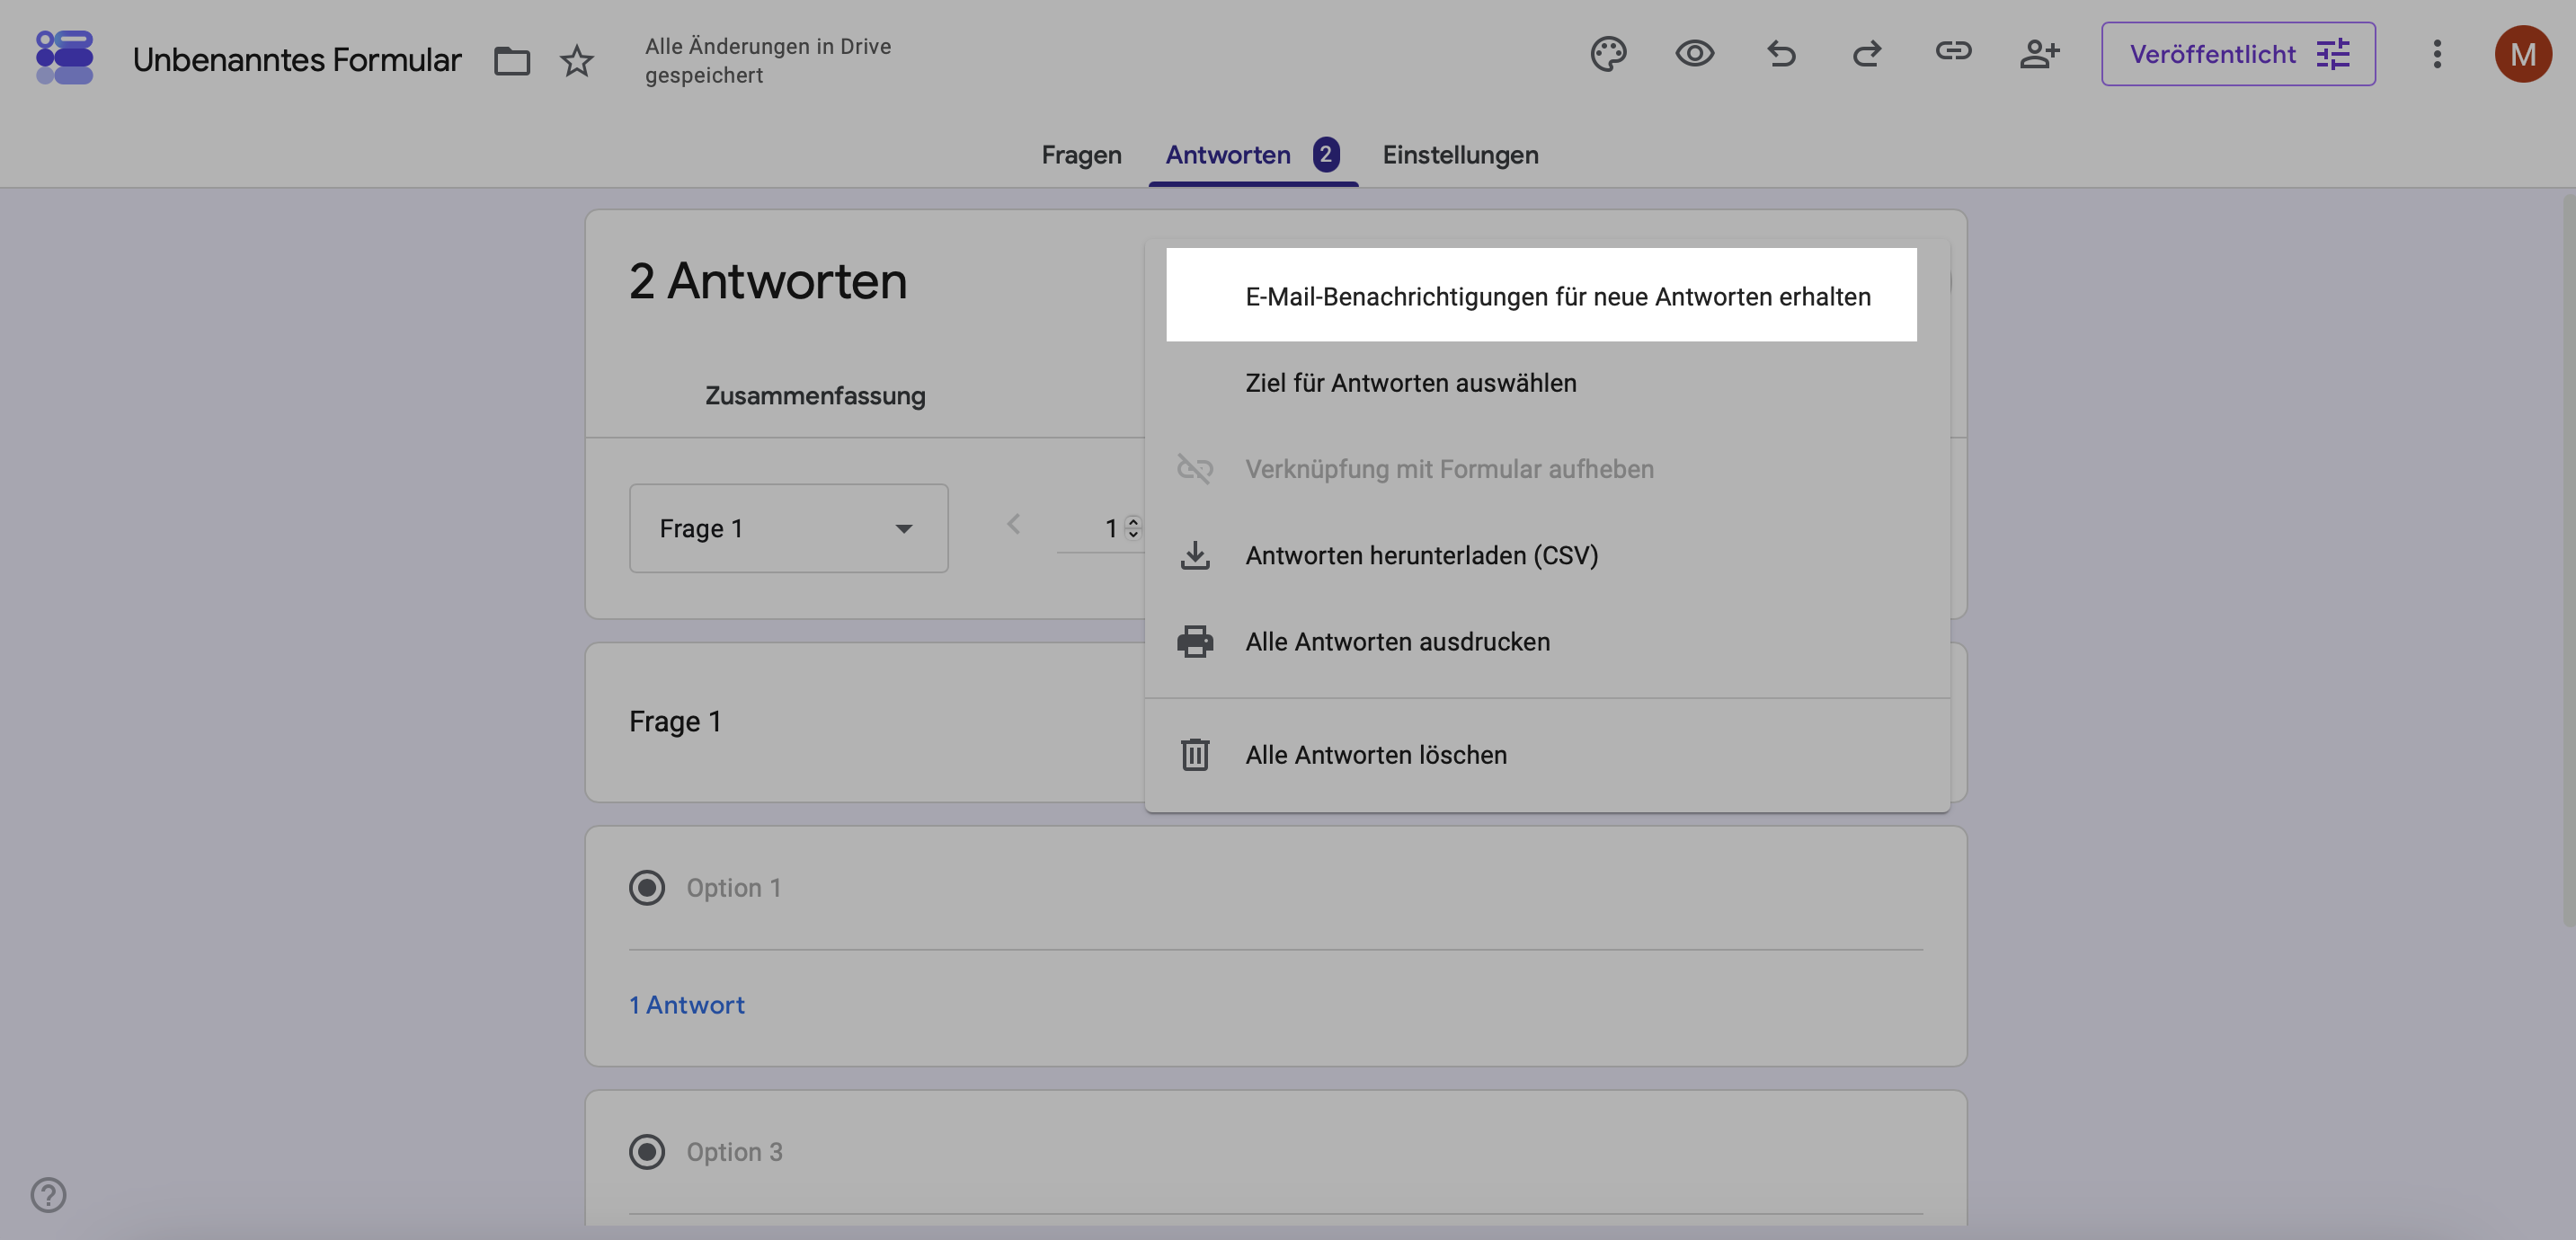Screen dimensions: 2576x1240
Task: Click the Antworten count badge 2
Action: [1325, 154]
